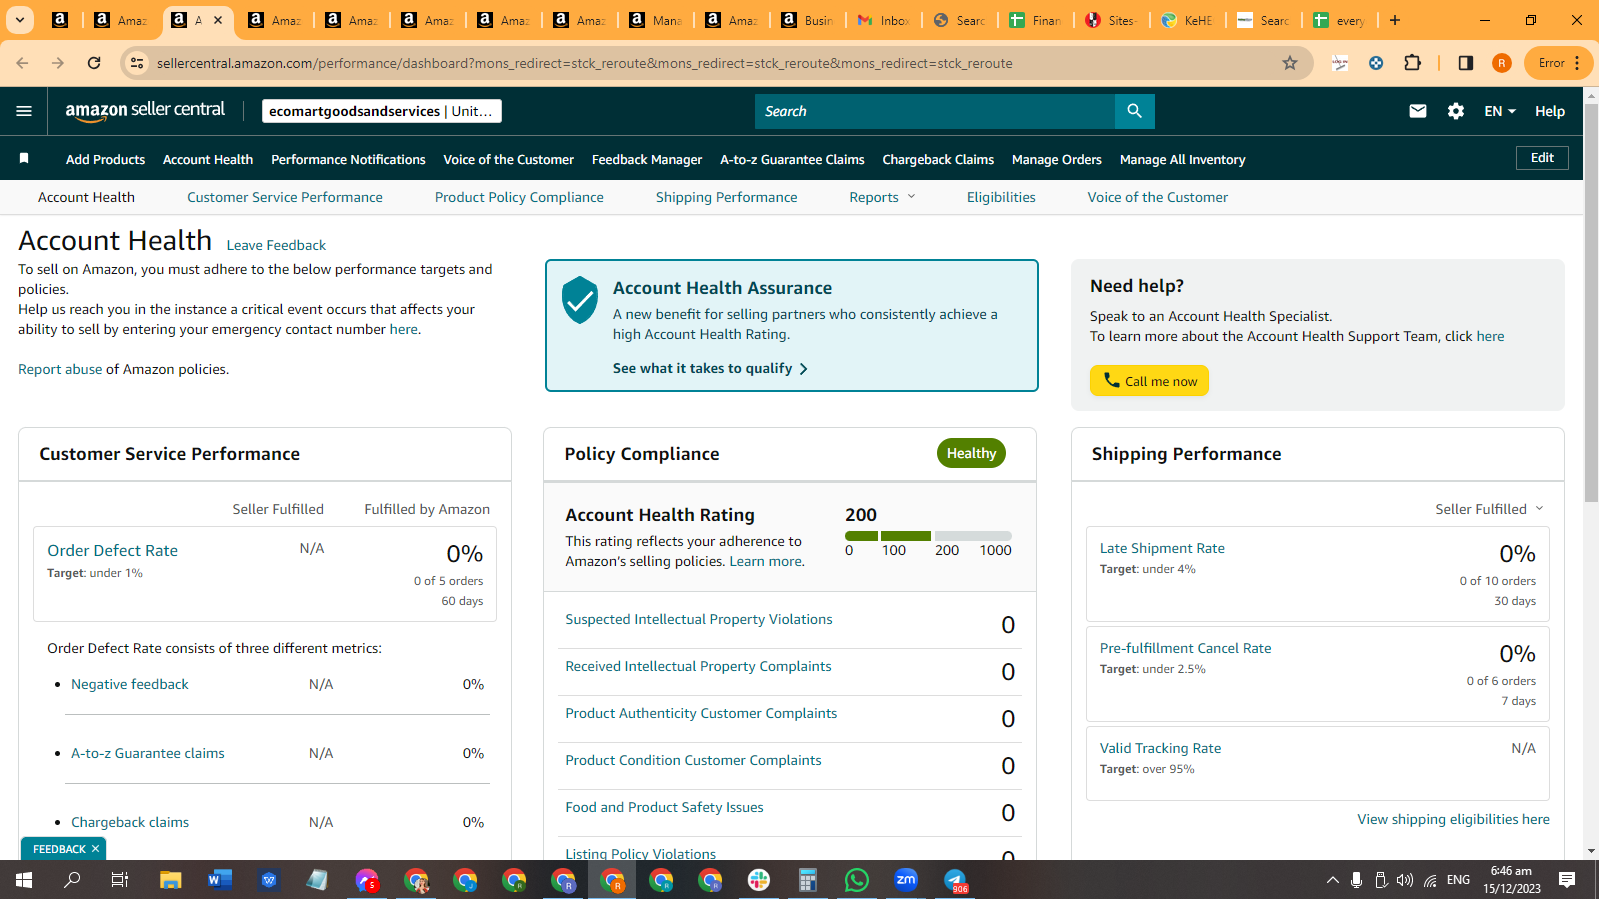Click the Amazon Seller Central logo
Image resolution: width=1599 pixels, height=899 pixels.
tap(145, 111)
